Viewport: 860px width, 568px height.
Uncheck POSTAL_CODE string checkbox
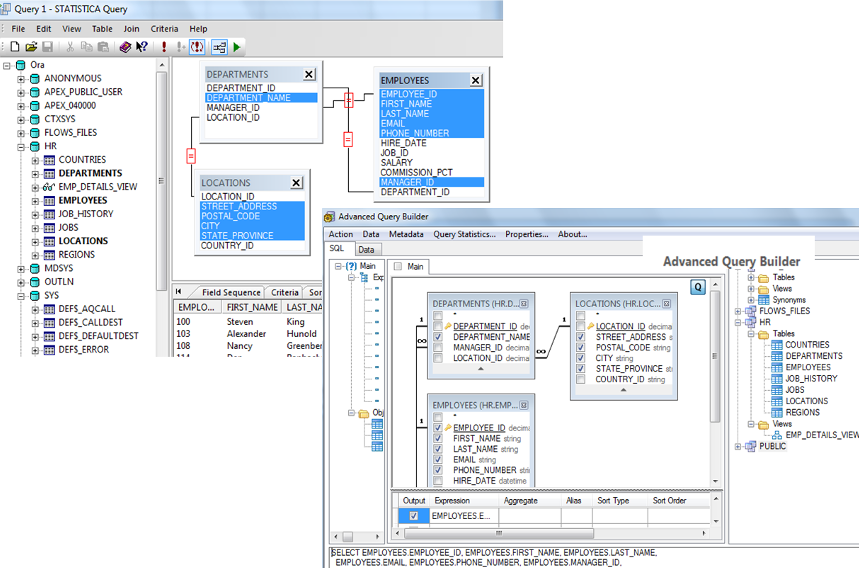point(580,348)
